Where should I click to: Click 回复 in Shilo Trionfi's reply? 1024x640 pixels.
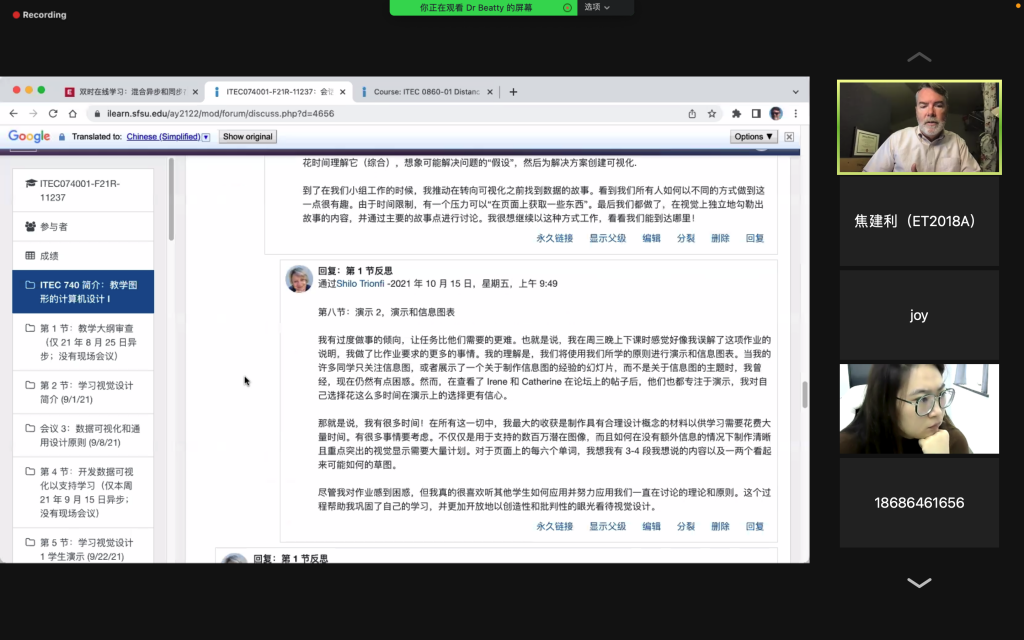(755, 526)
